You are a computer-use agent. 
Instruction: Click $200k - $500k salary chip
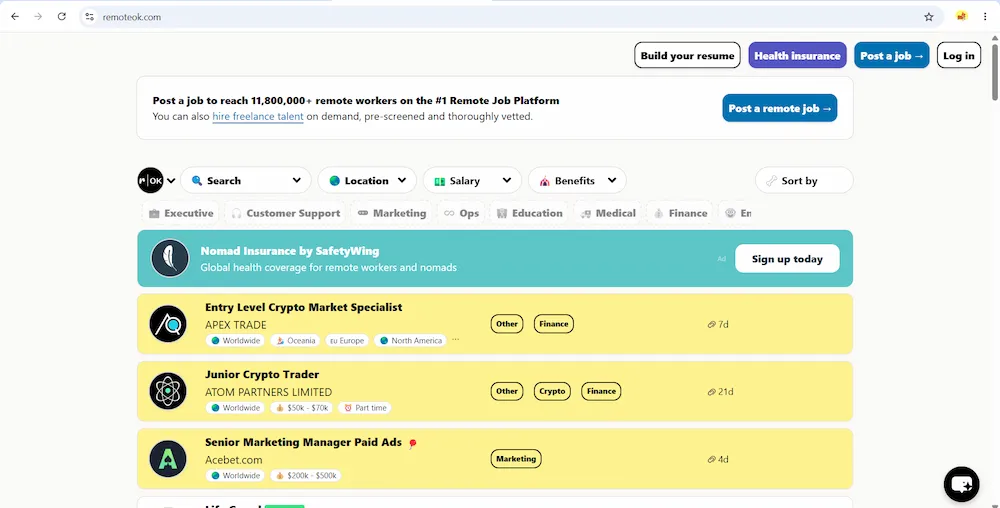click(x=305, y=475)
